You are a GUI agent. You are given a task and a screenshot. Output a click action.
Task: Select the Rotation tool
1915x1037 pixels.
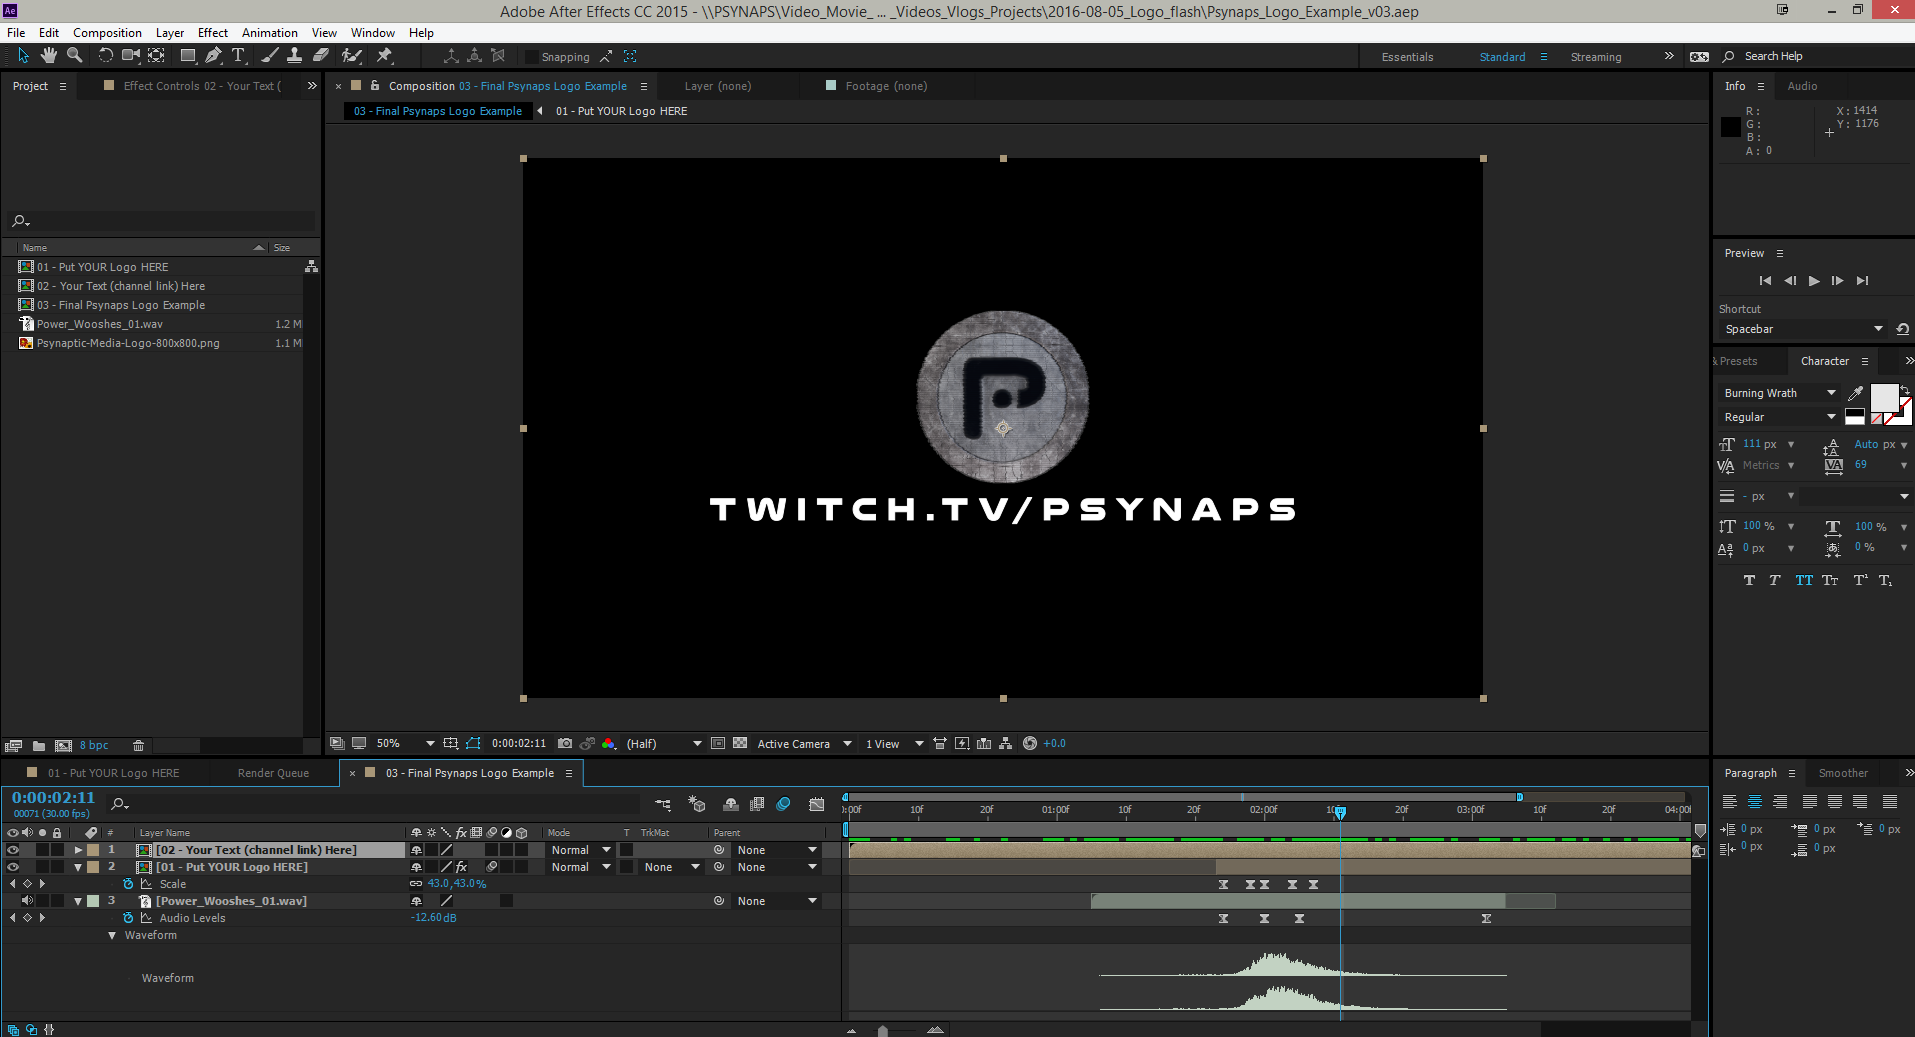tap(105, 56)
